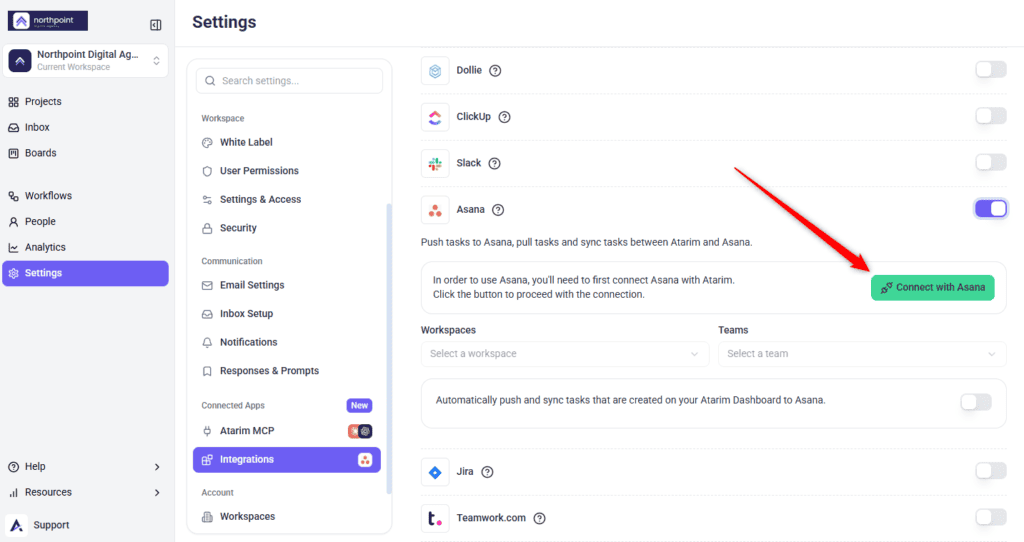Click the Asana badge on Integrations item

pos(365,460)
